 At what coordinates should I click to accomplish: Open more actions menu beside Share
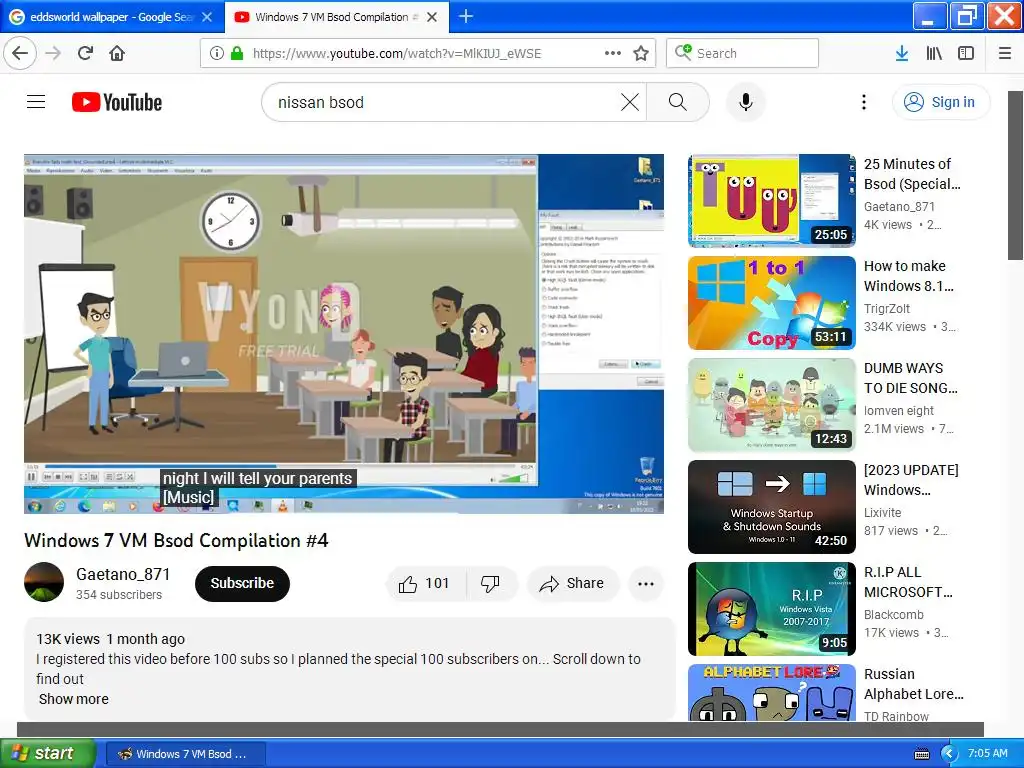click(645, 583)
